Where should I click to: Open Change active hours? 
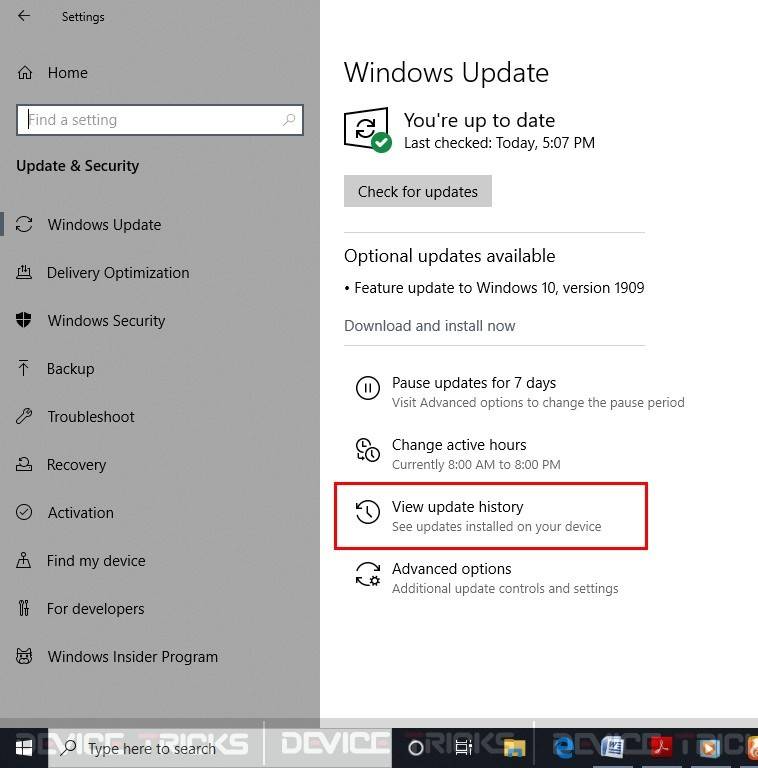[458, 454]
